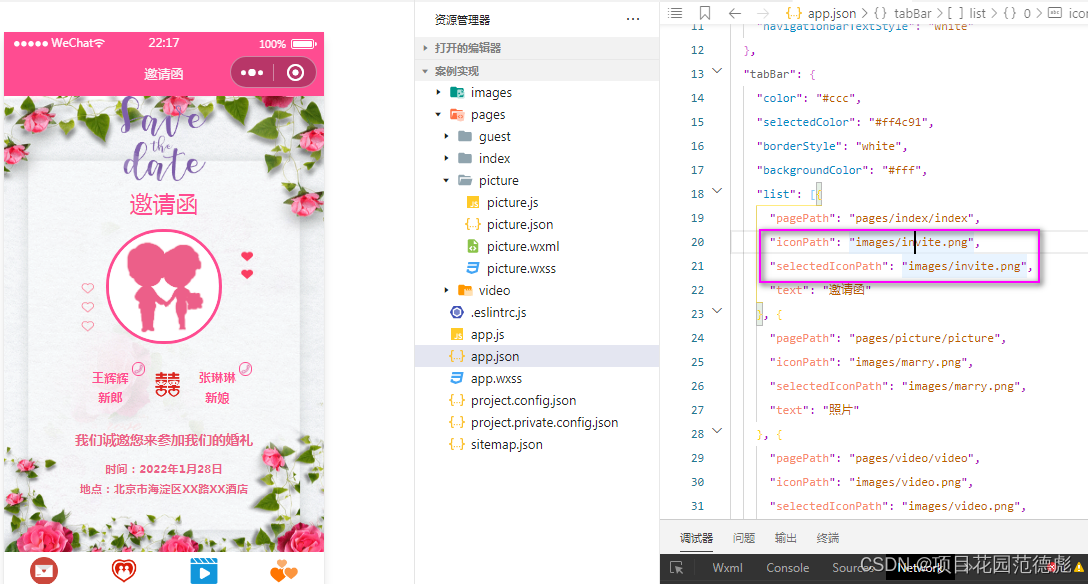Click the bookmark icon in the editor toolbar
Image resolution: width=1088 pixels, height=584 pixels.
704,13
